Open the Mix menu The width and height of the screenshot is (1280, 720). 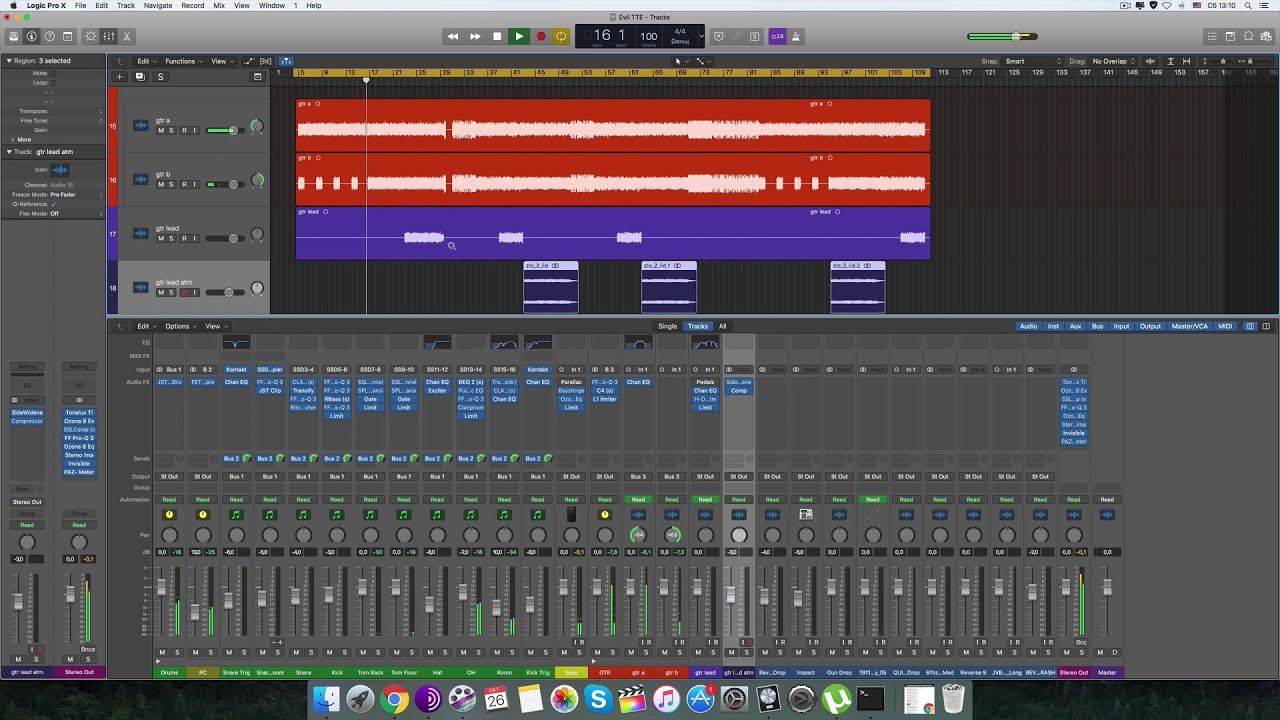point(219,6)
